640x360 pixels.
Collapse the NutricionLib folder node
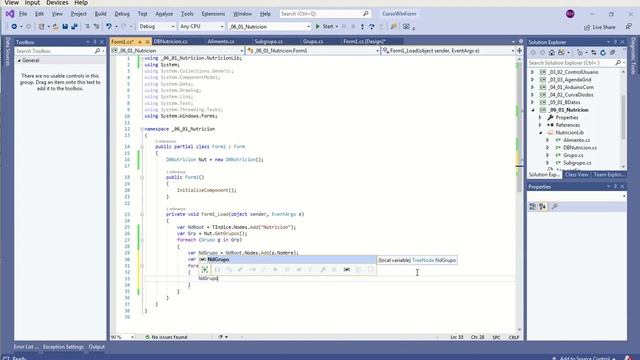coord(540,133)
